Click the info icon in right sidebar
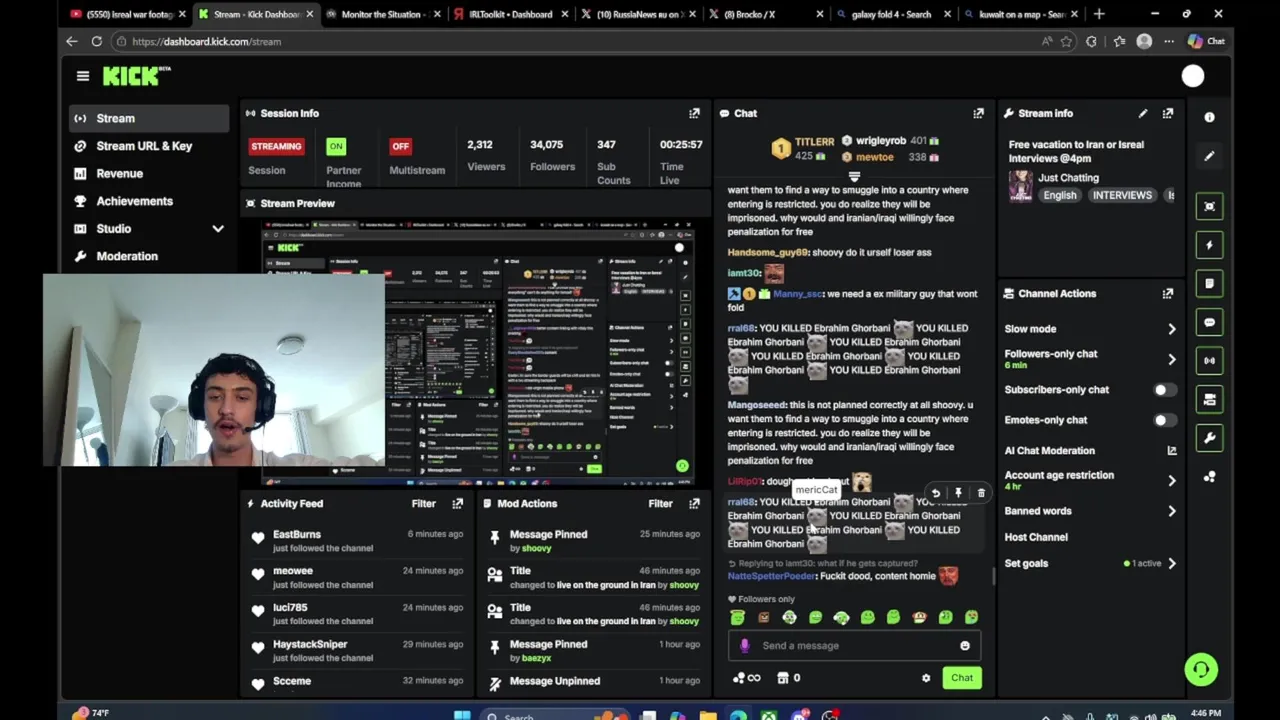 [x=1209, y=118]
